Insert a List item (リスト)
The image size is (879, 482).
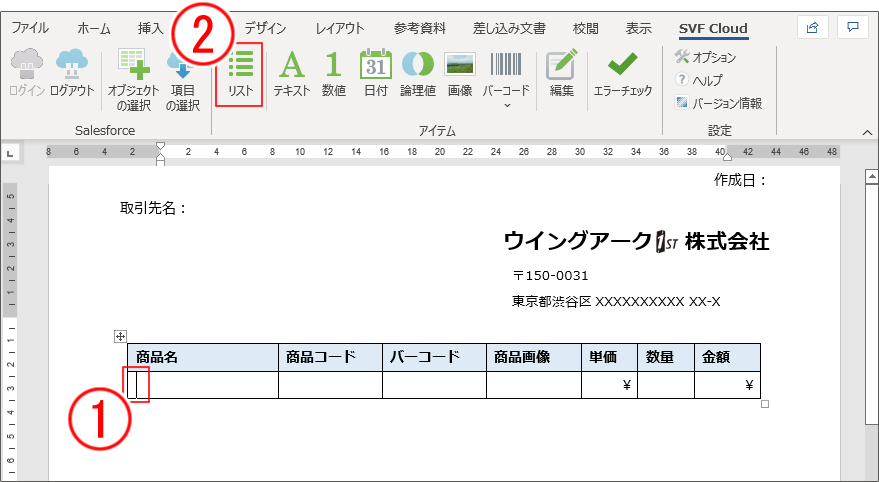(240, 74)
